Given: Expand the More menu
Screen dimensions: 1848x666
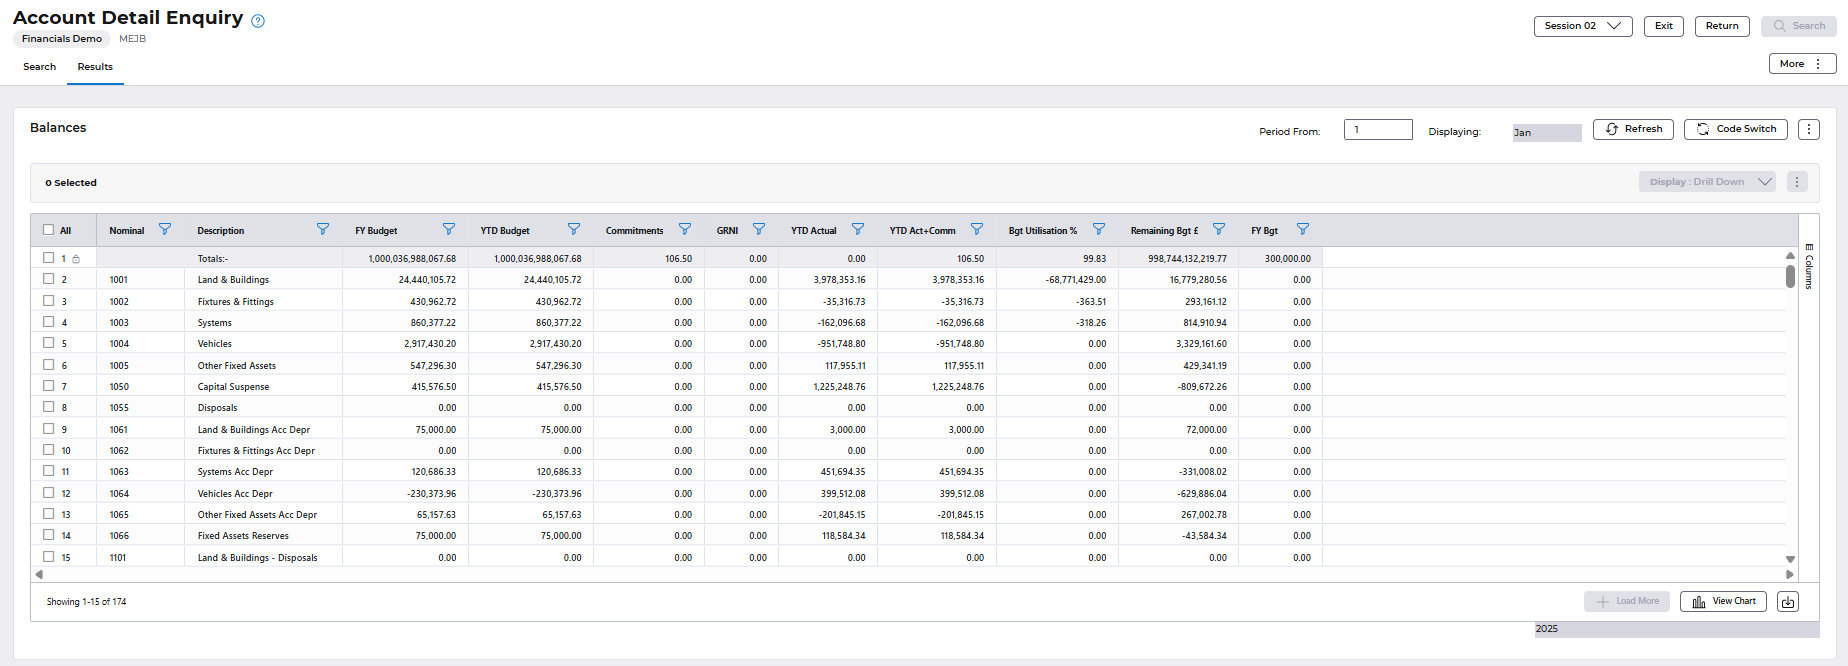Looking at the screenshot, I should 1802,64.
